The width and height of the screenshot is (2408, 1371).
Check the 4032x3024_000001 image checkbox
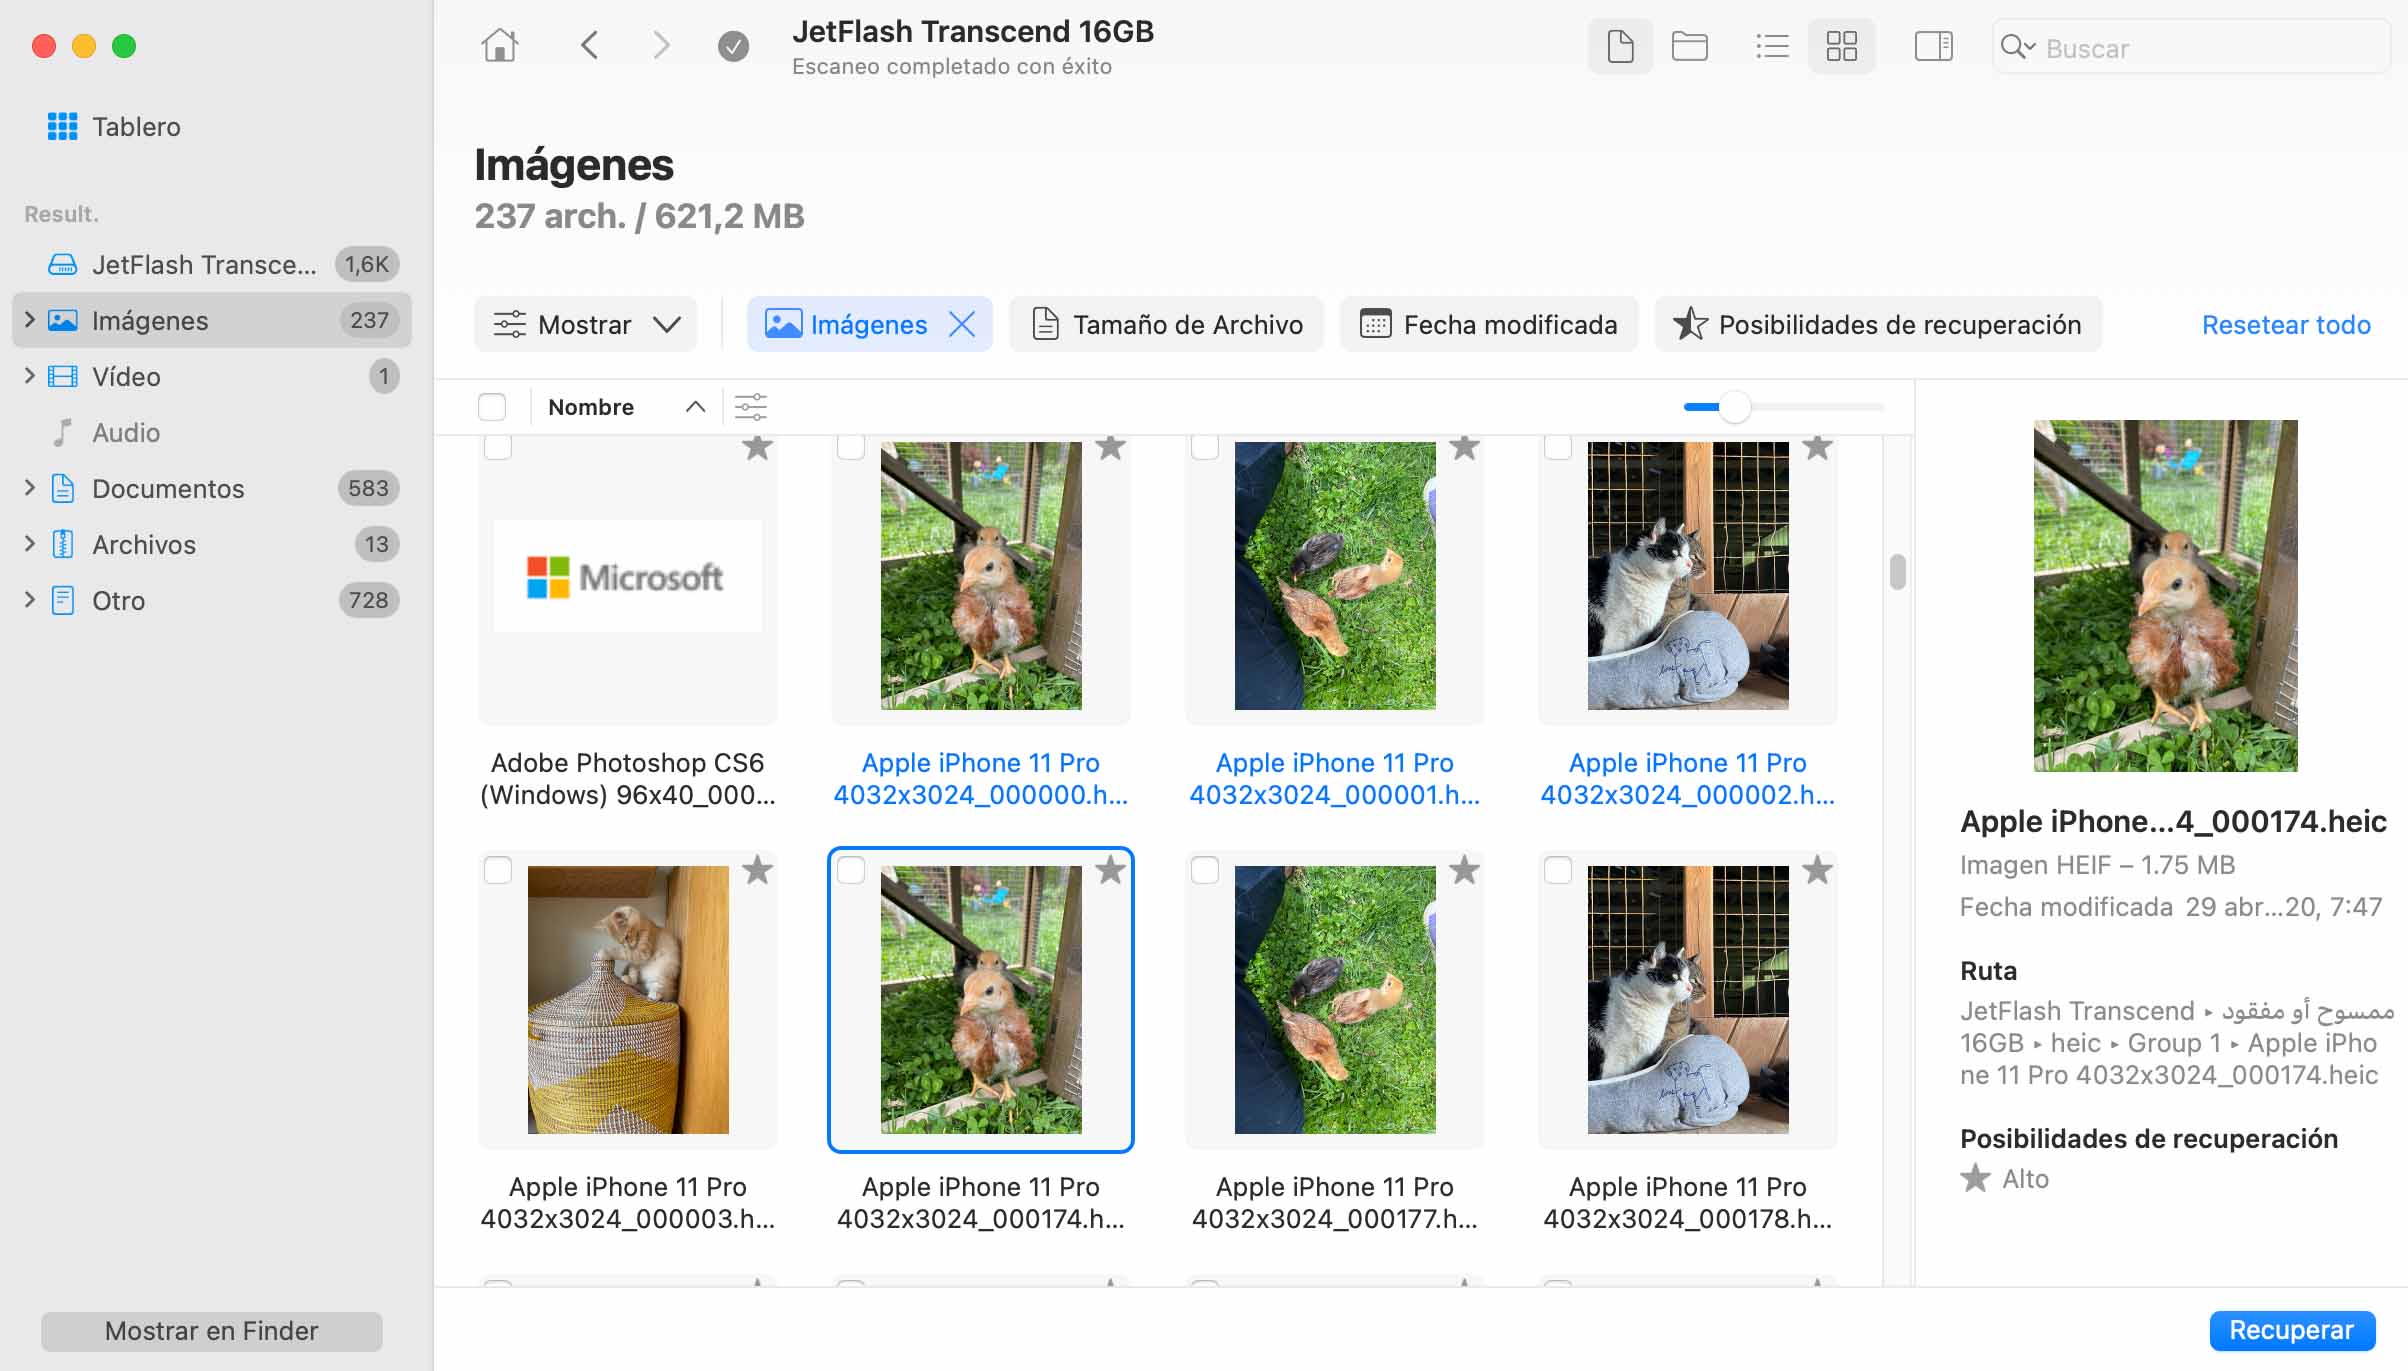(x=1205, y=447)
